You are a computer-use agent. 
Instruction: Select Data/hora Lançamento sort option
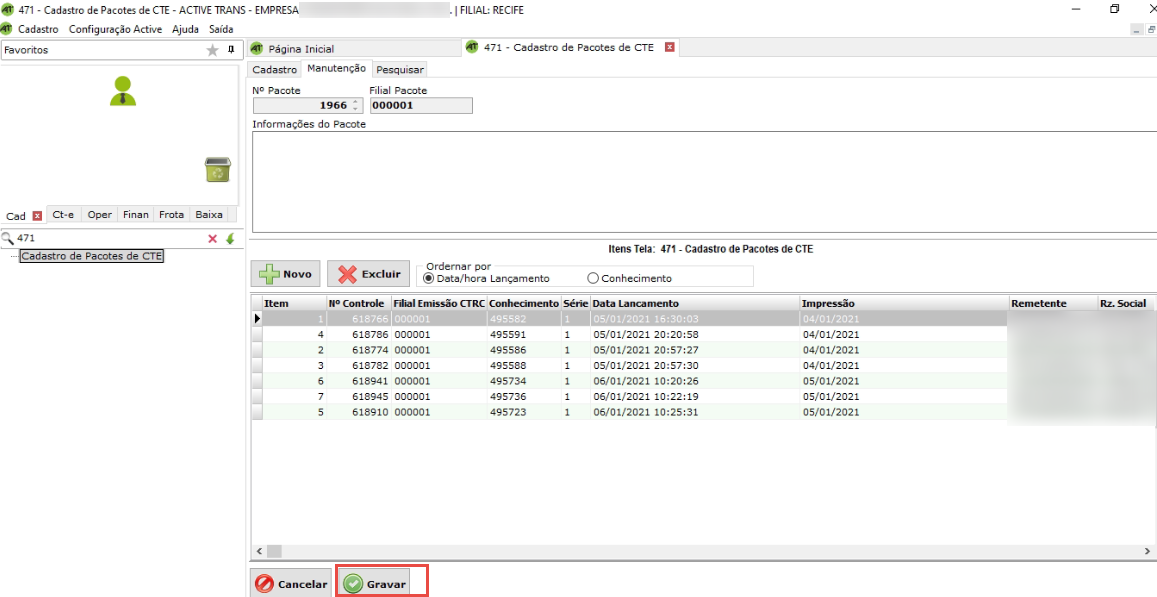pyautogui.click(x=430, y=279)
